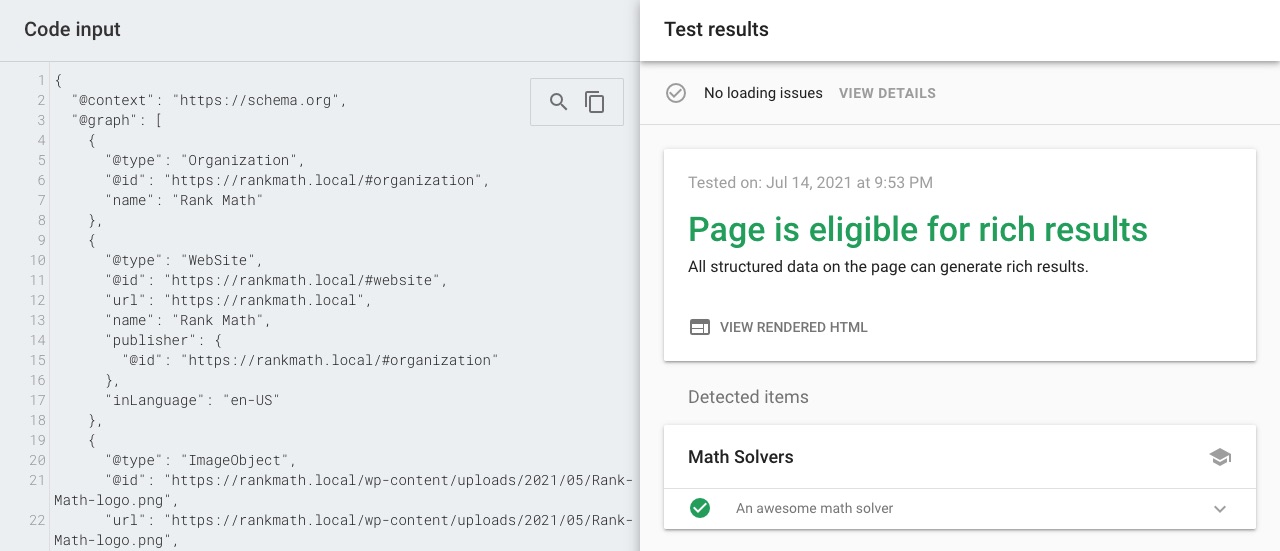Click the Math Solvers section heading

tap(740, 457)
